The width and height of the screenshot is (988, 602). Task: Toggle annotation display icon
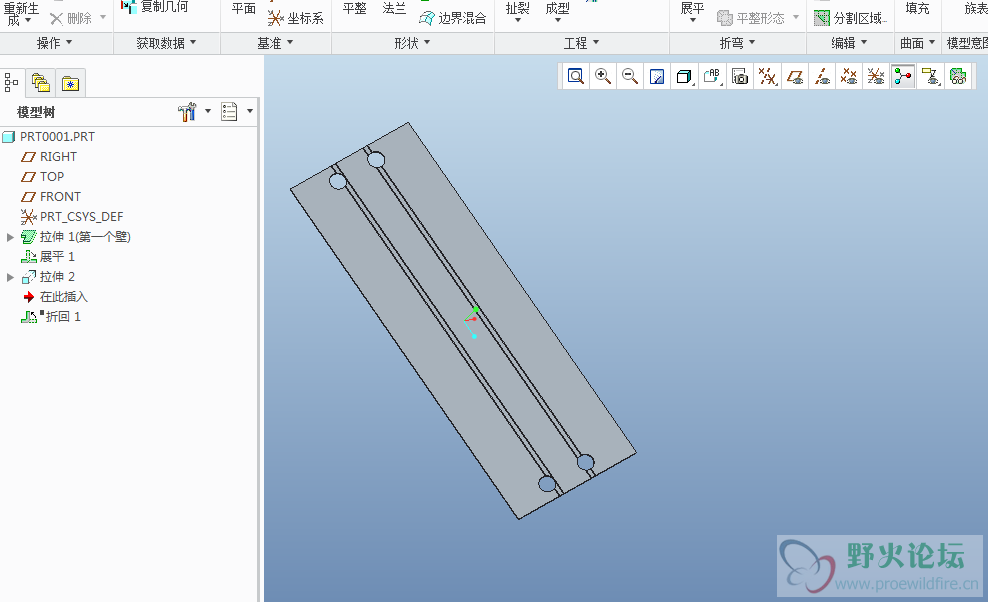tap(931, 77)
